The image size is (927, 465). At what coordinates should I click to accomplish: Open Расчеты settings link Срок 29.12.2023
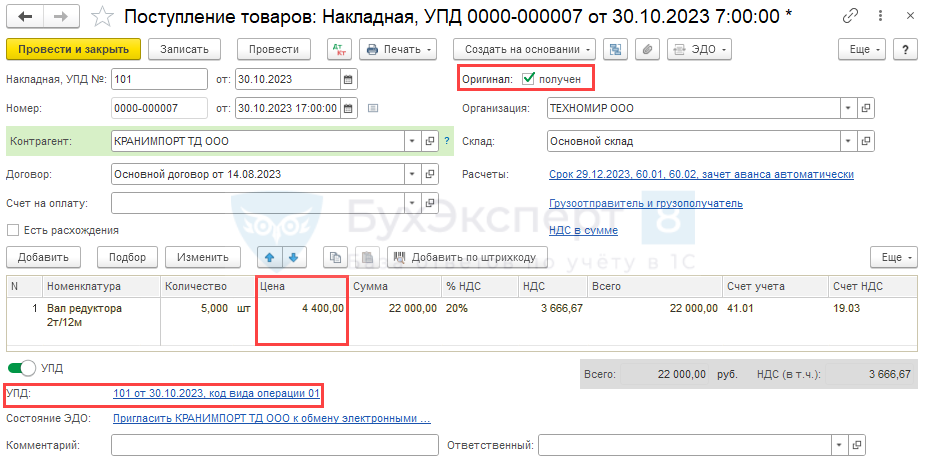coord(701,174)
